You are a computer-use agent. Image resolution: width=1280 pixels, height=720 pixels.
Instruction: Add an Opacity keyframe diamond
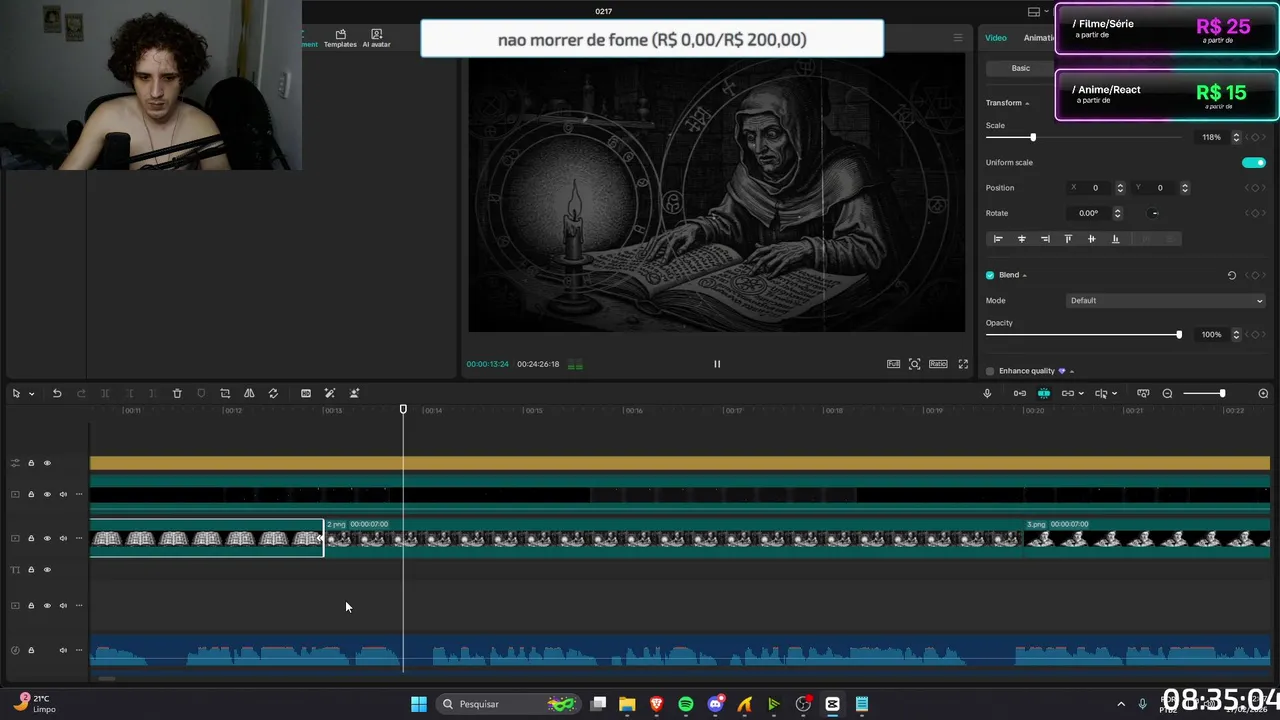(x=1254, y=334)
